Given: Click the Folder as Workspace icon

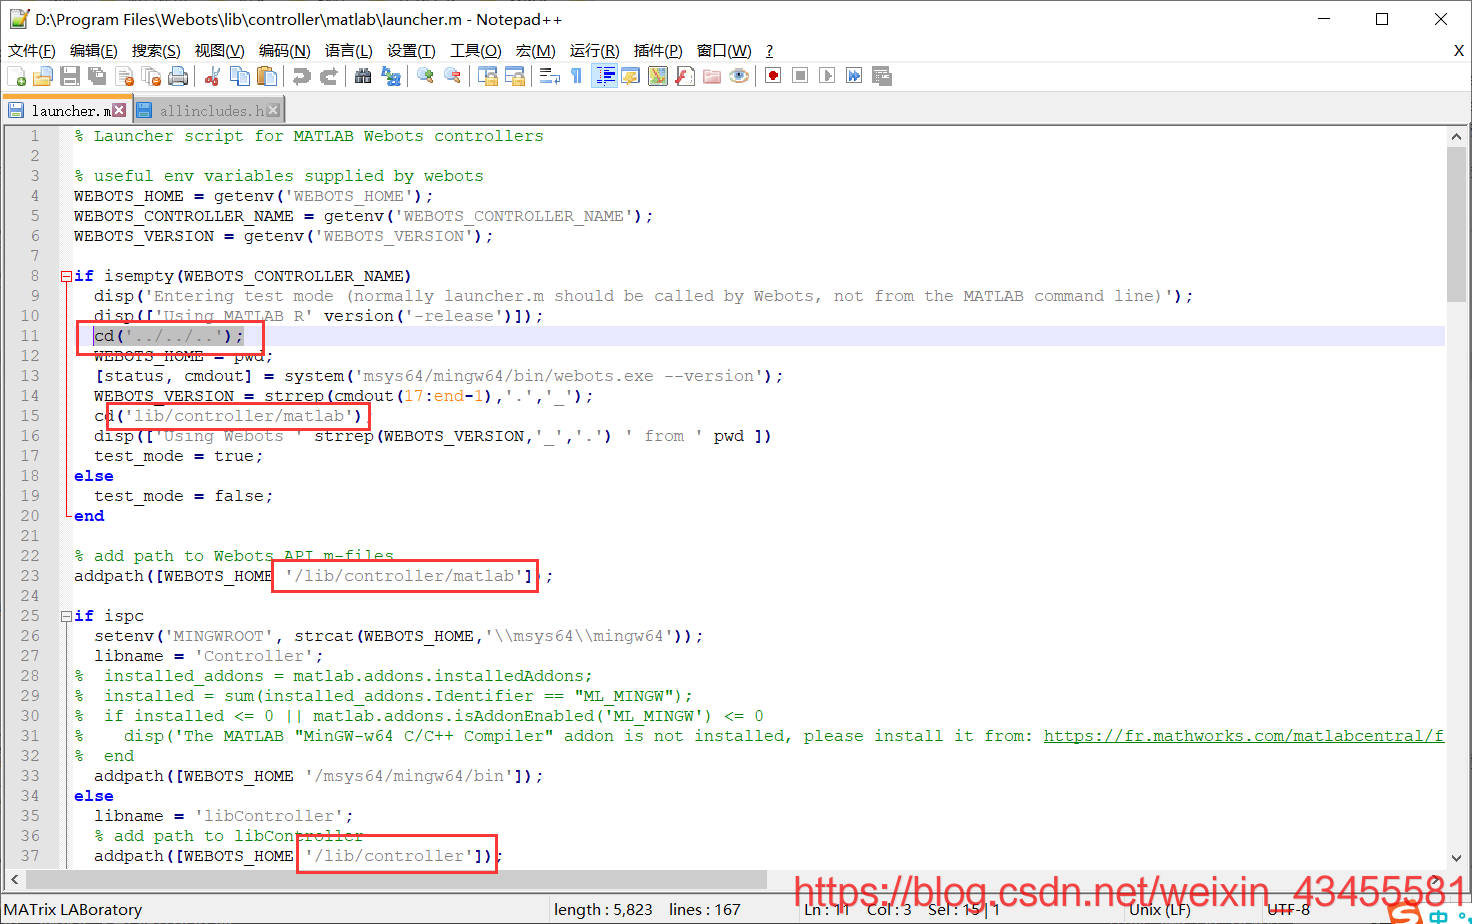Looking at the screenshot, I should coord(712,76).
